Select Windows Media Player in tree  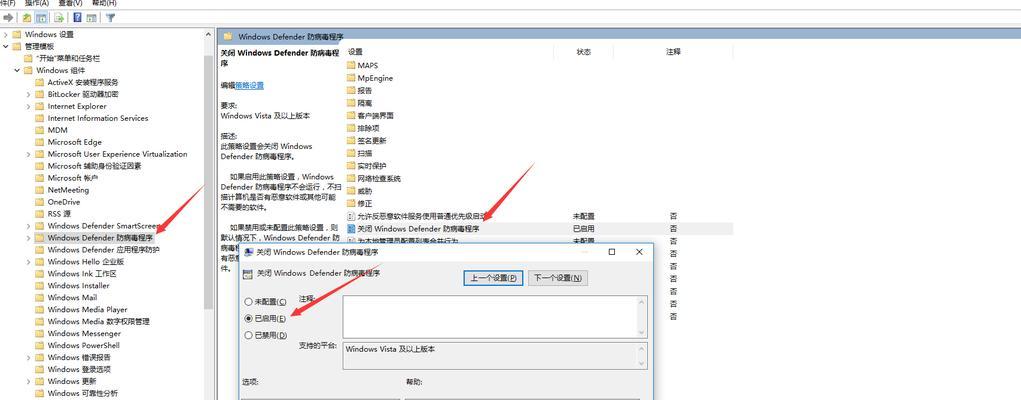tap(87, 309)
